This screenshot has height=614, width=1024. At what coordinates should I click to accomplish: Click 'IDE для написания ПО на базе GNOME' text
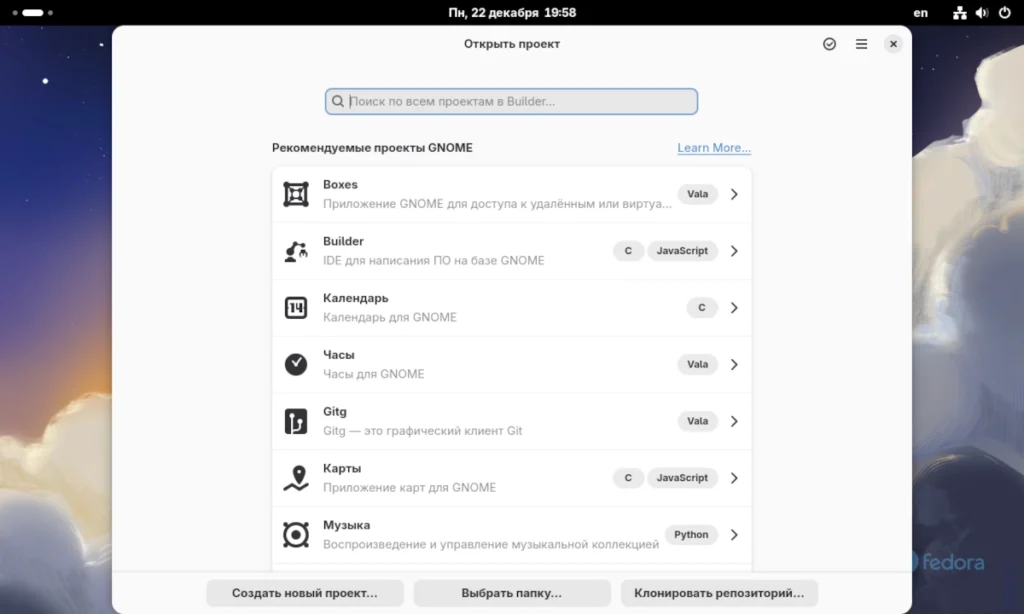coord(434,261)
